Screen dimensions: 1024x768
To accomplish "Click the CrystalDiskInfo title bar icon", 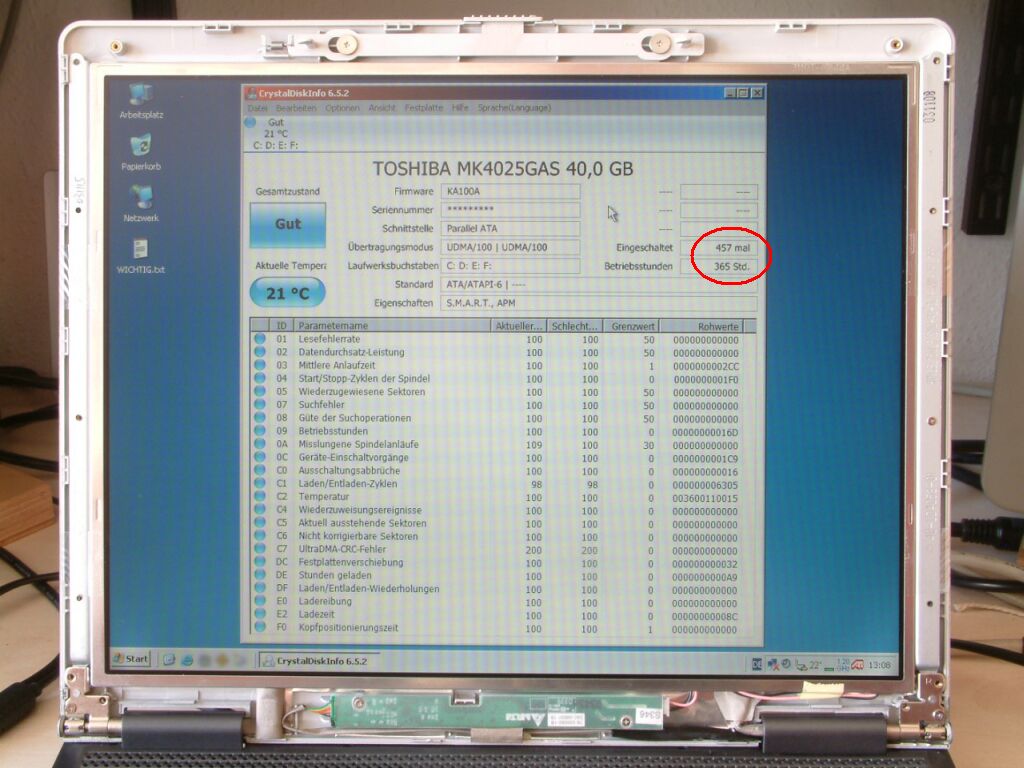I will pyautogui.click(x=251, y=93).
